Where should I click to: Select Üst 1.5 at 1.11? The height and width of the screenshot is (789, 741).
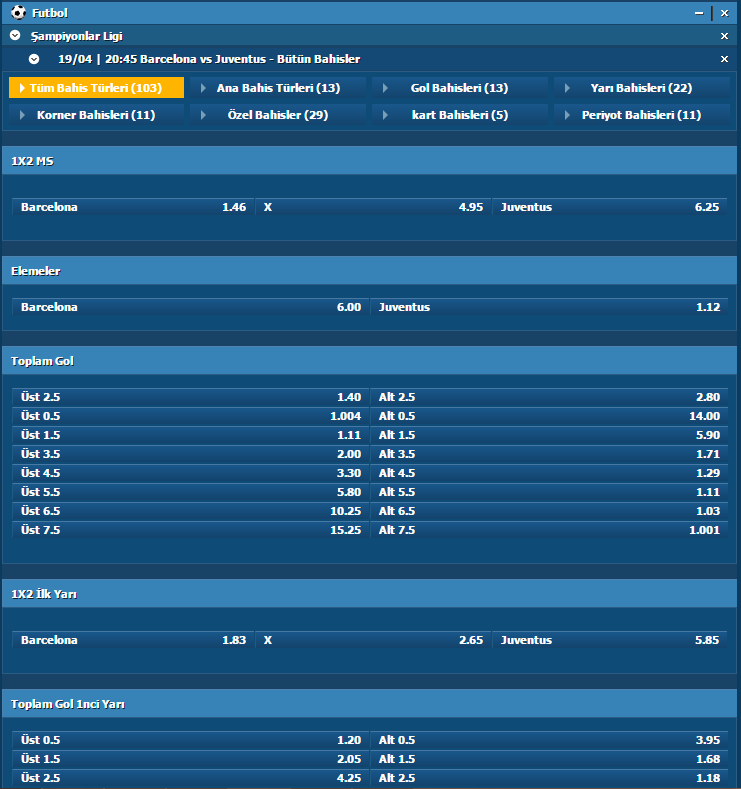point(191,435)
